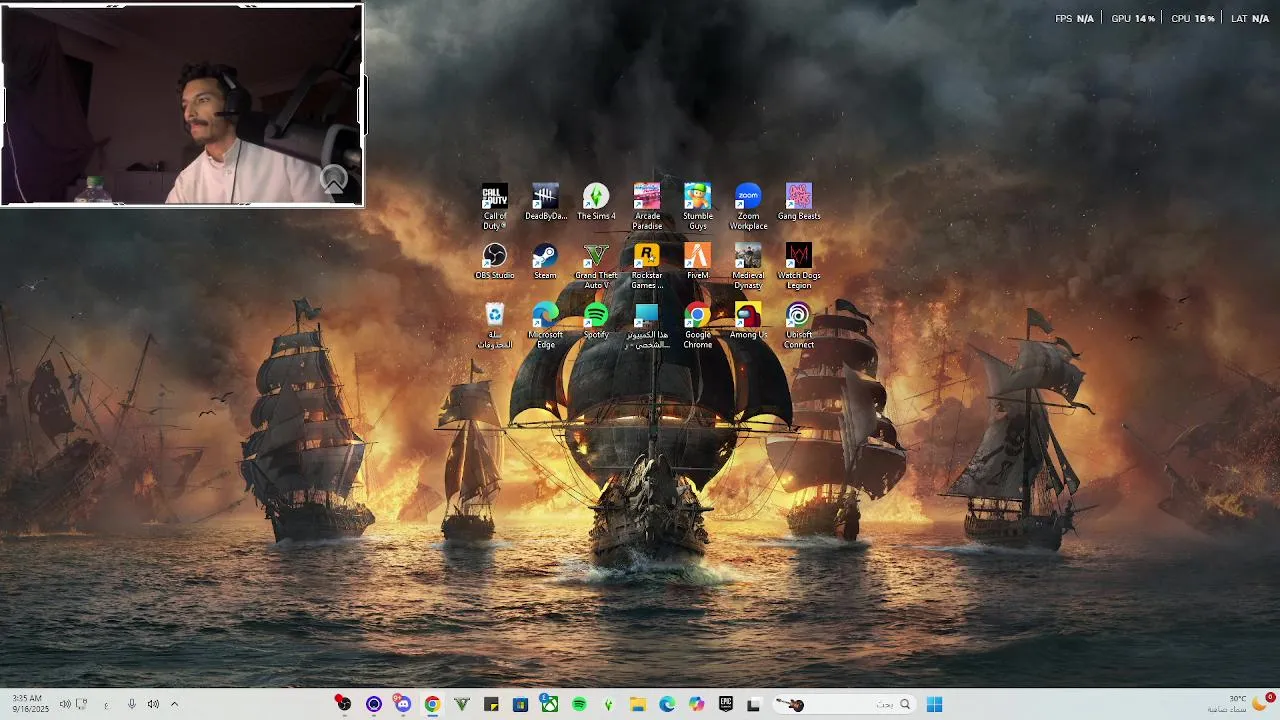Open The Sims icon in taskbar
The image size is (1280, 720).
(x=608, y=704)
